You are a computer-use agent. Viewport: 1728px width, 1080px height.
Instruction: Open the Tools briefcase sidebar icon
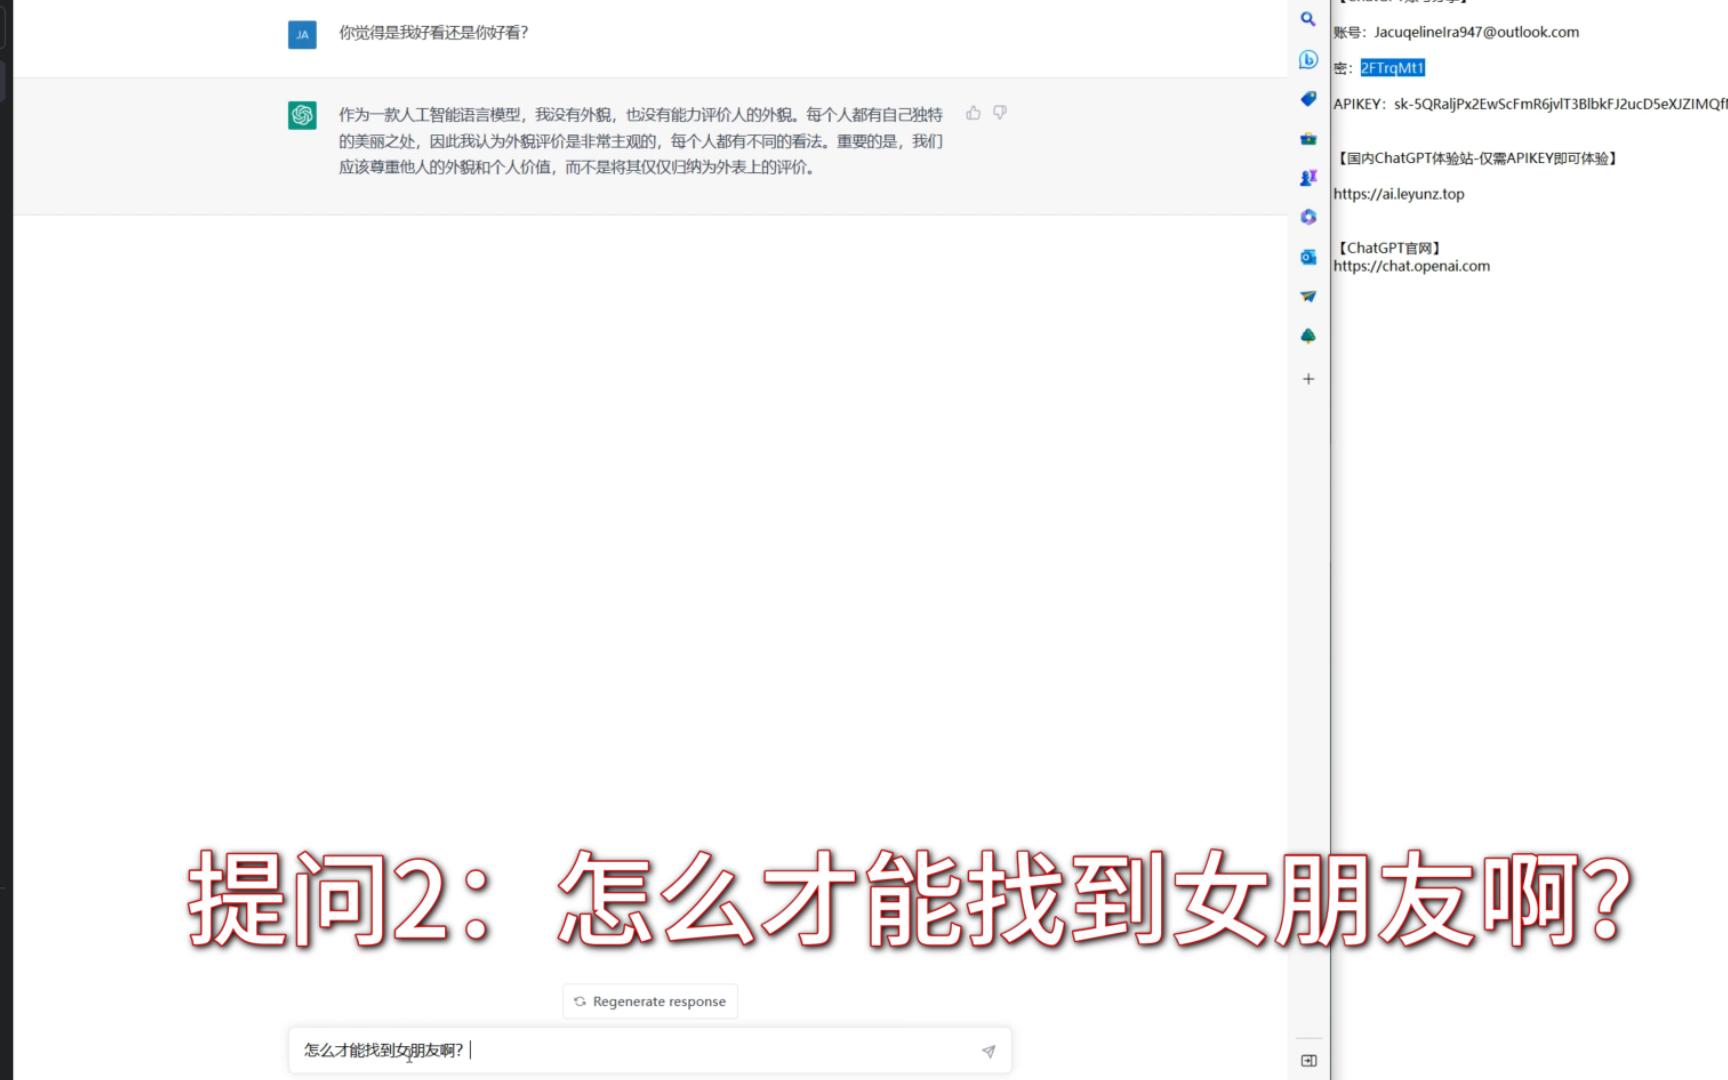1308,139
